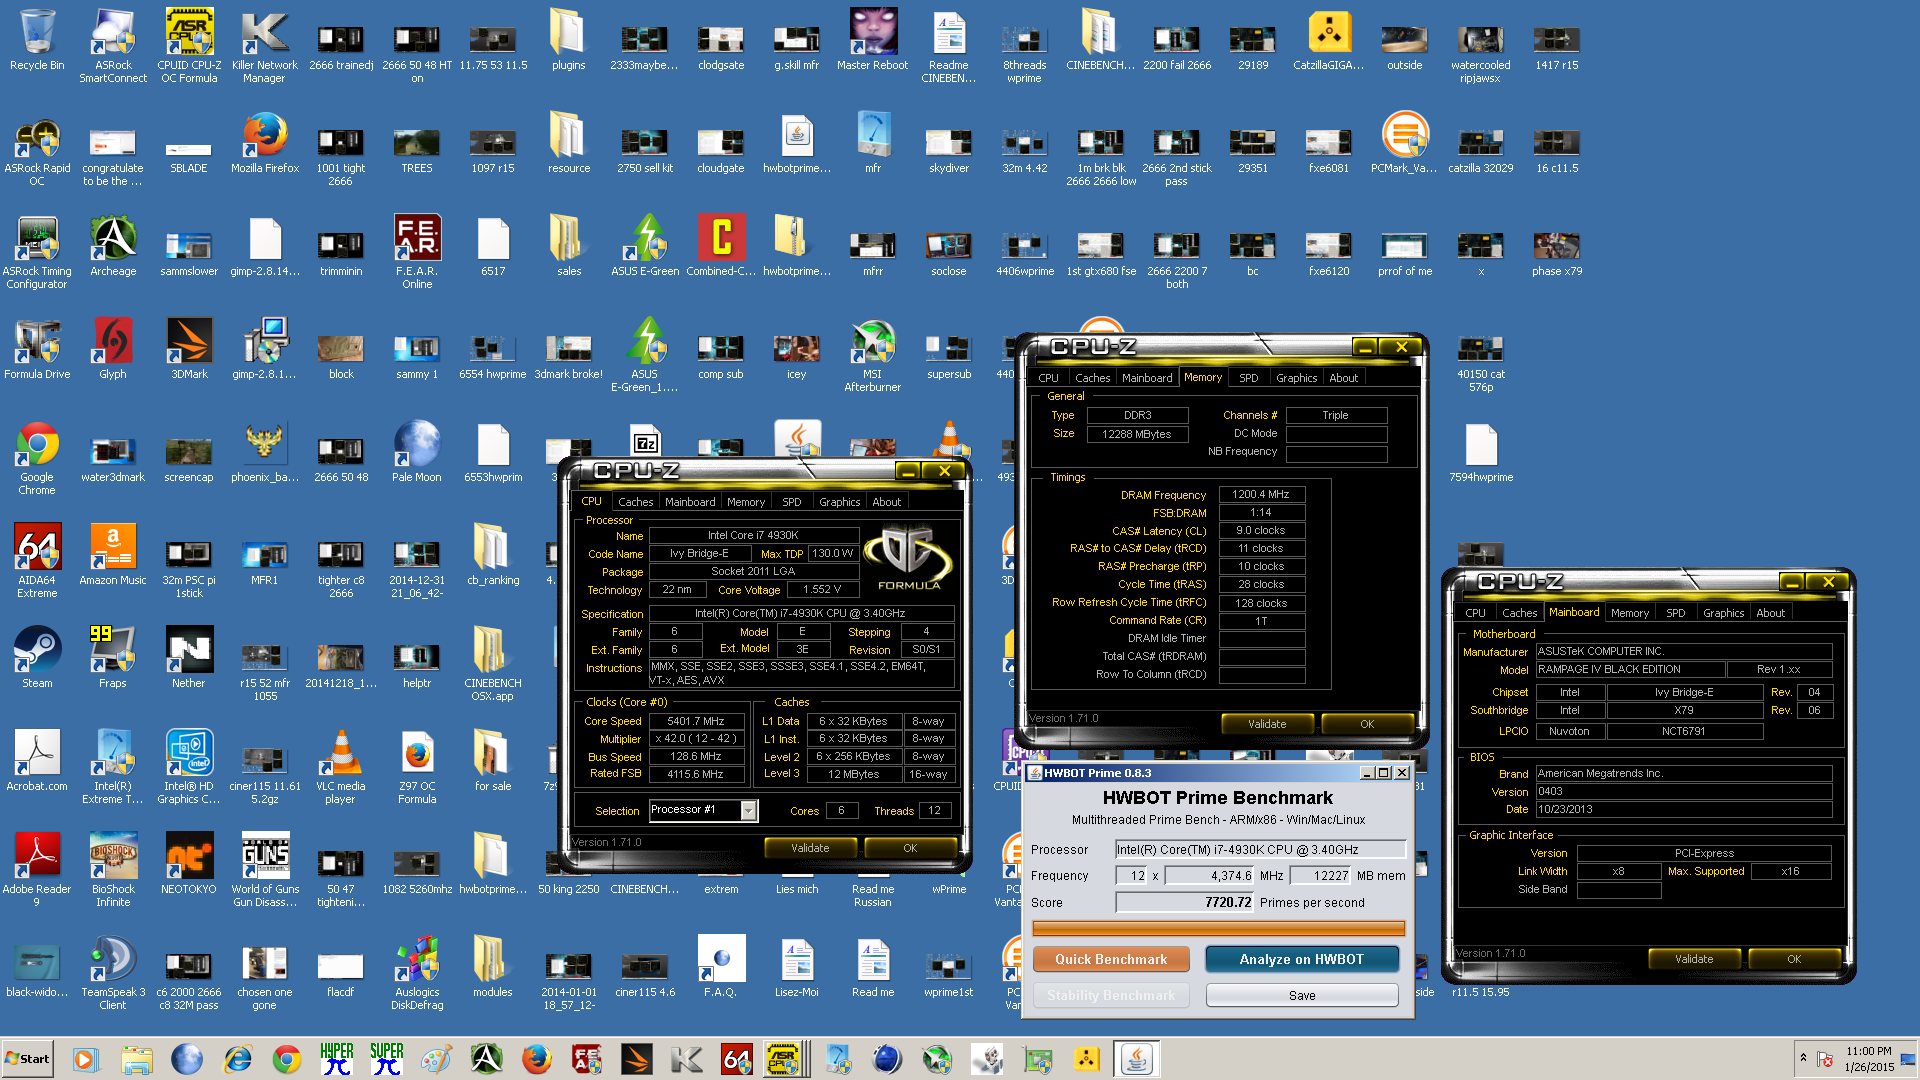Open Pale Moon browser desktop icon
The width and height of the screenshot is (1920, 1080).
417,451
